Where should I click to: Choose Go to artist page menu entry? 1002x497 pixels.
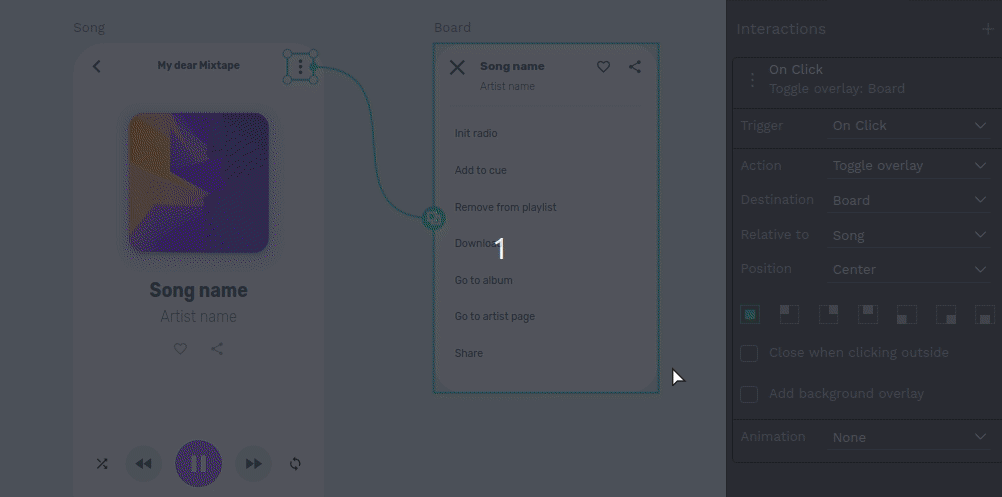click(494, 316)
